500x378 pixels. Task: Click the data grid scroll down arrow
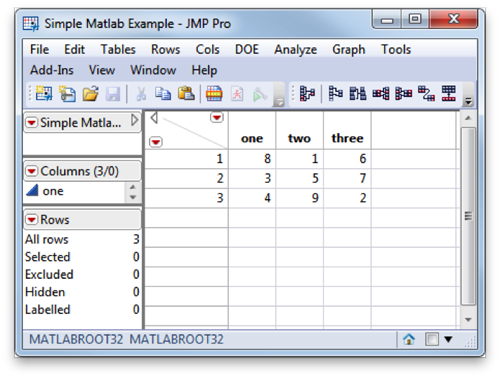468,320
